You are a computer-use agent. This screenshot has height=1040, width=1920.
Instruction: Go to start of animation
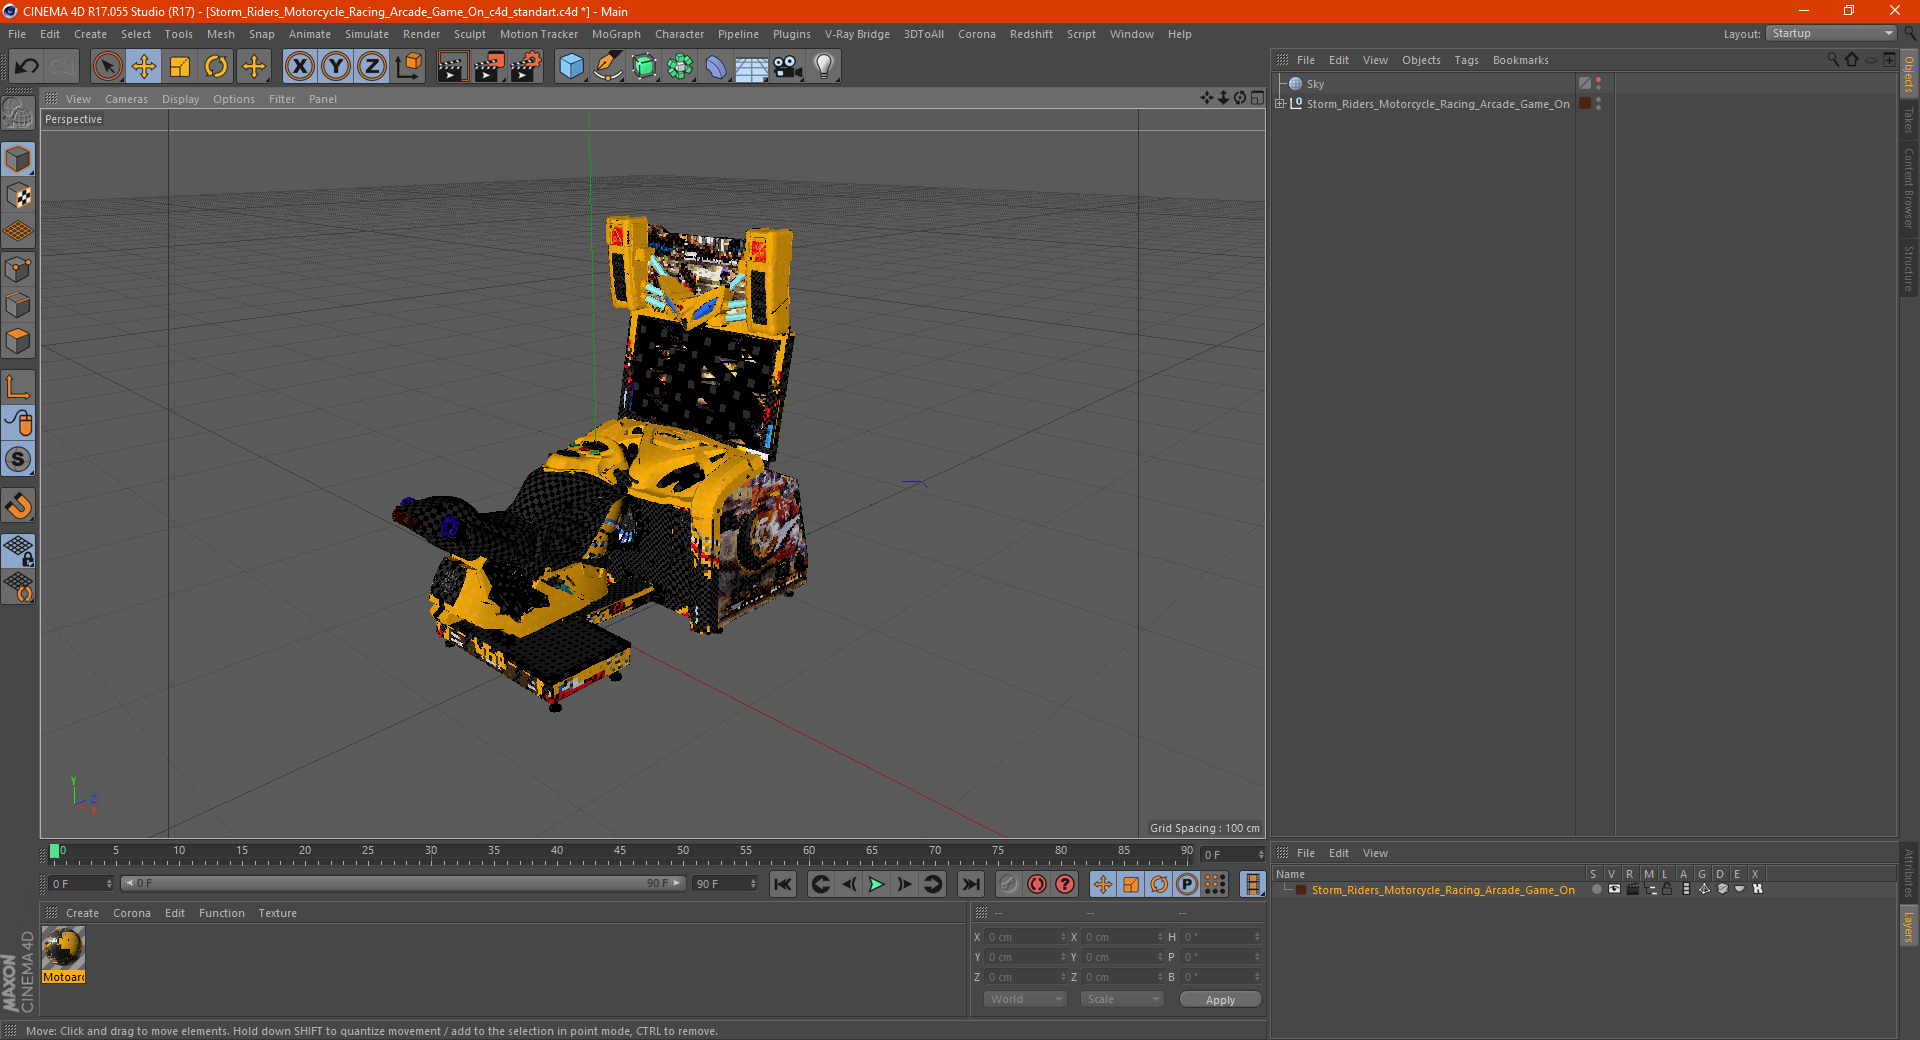coord(783,884)
